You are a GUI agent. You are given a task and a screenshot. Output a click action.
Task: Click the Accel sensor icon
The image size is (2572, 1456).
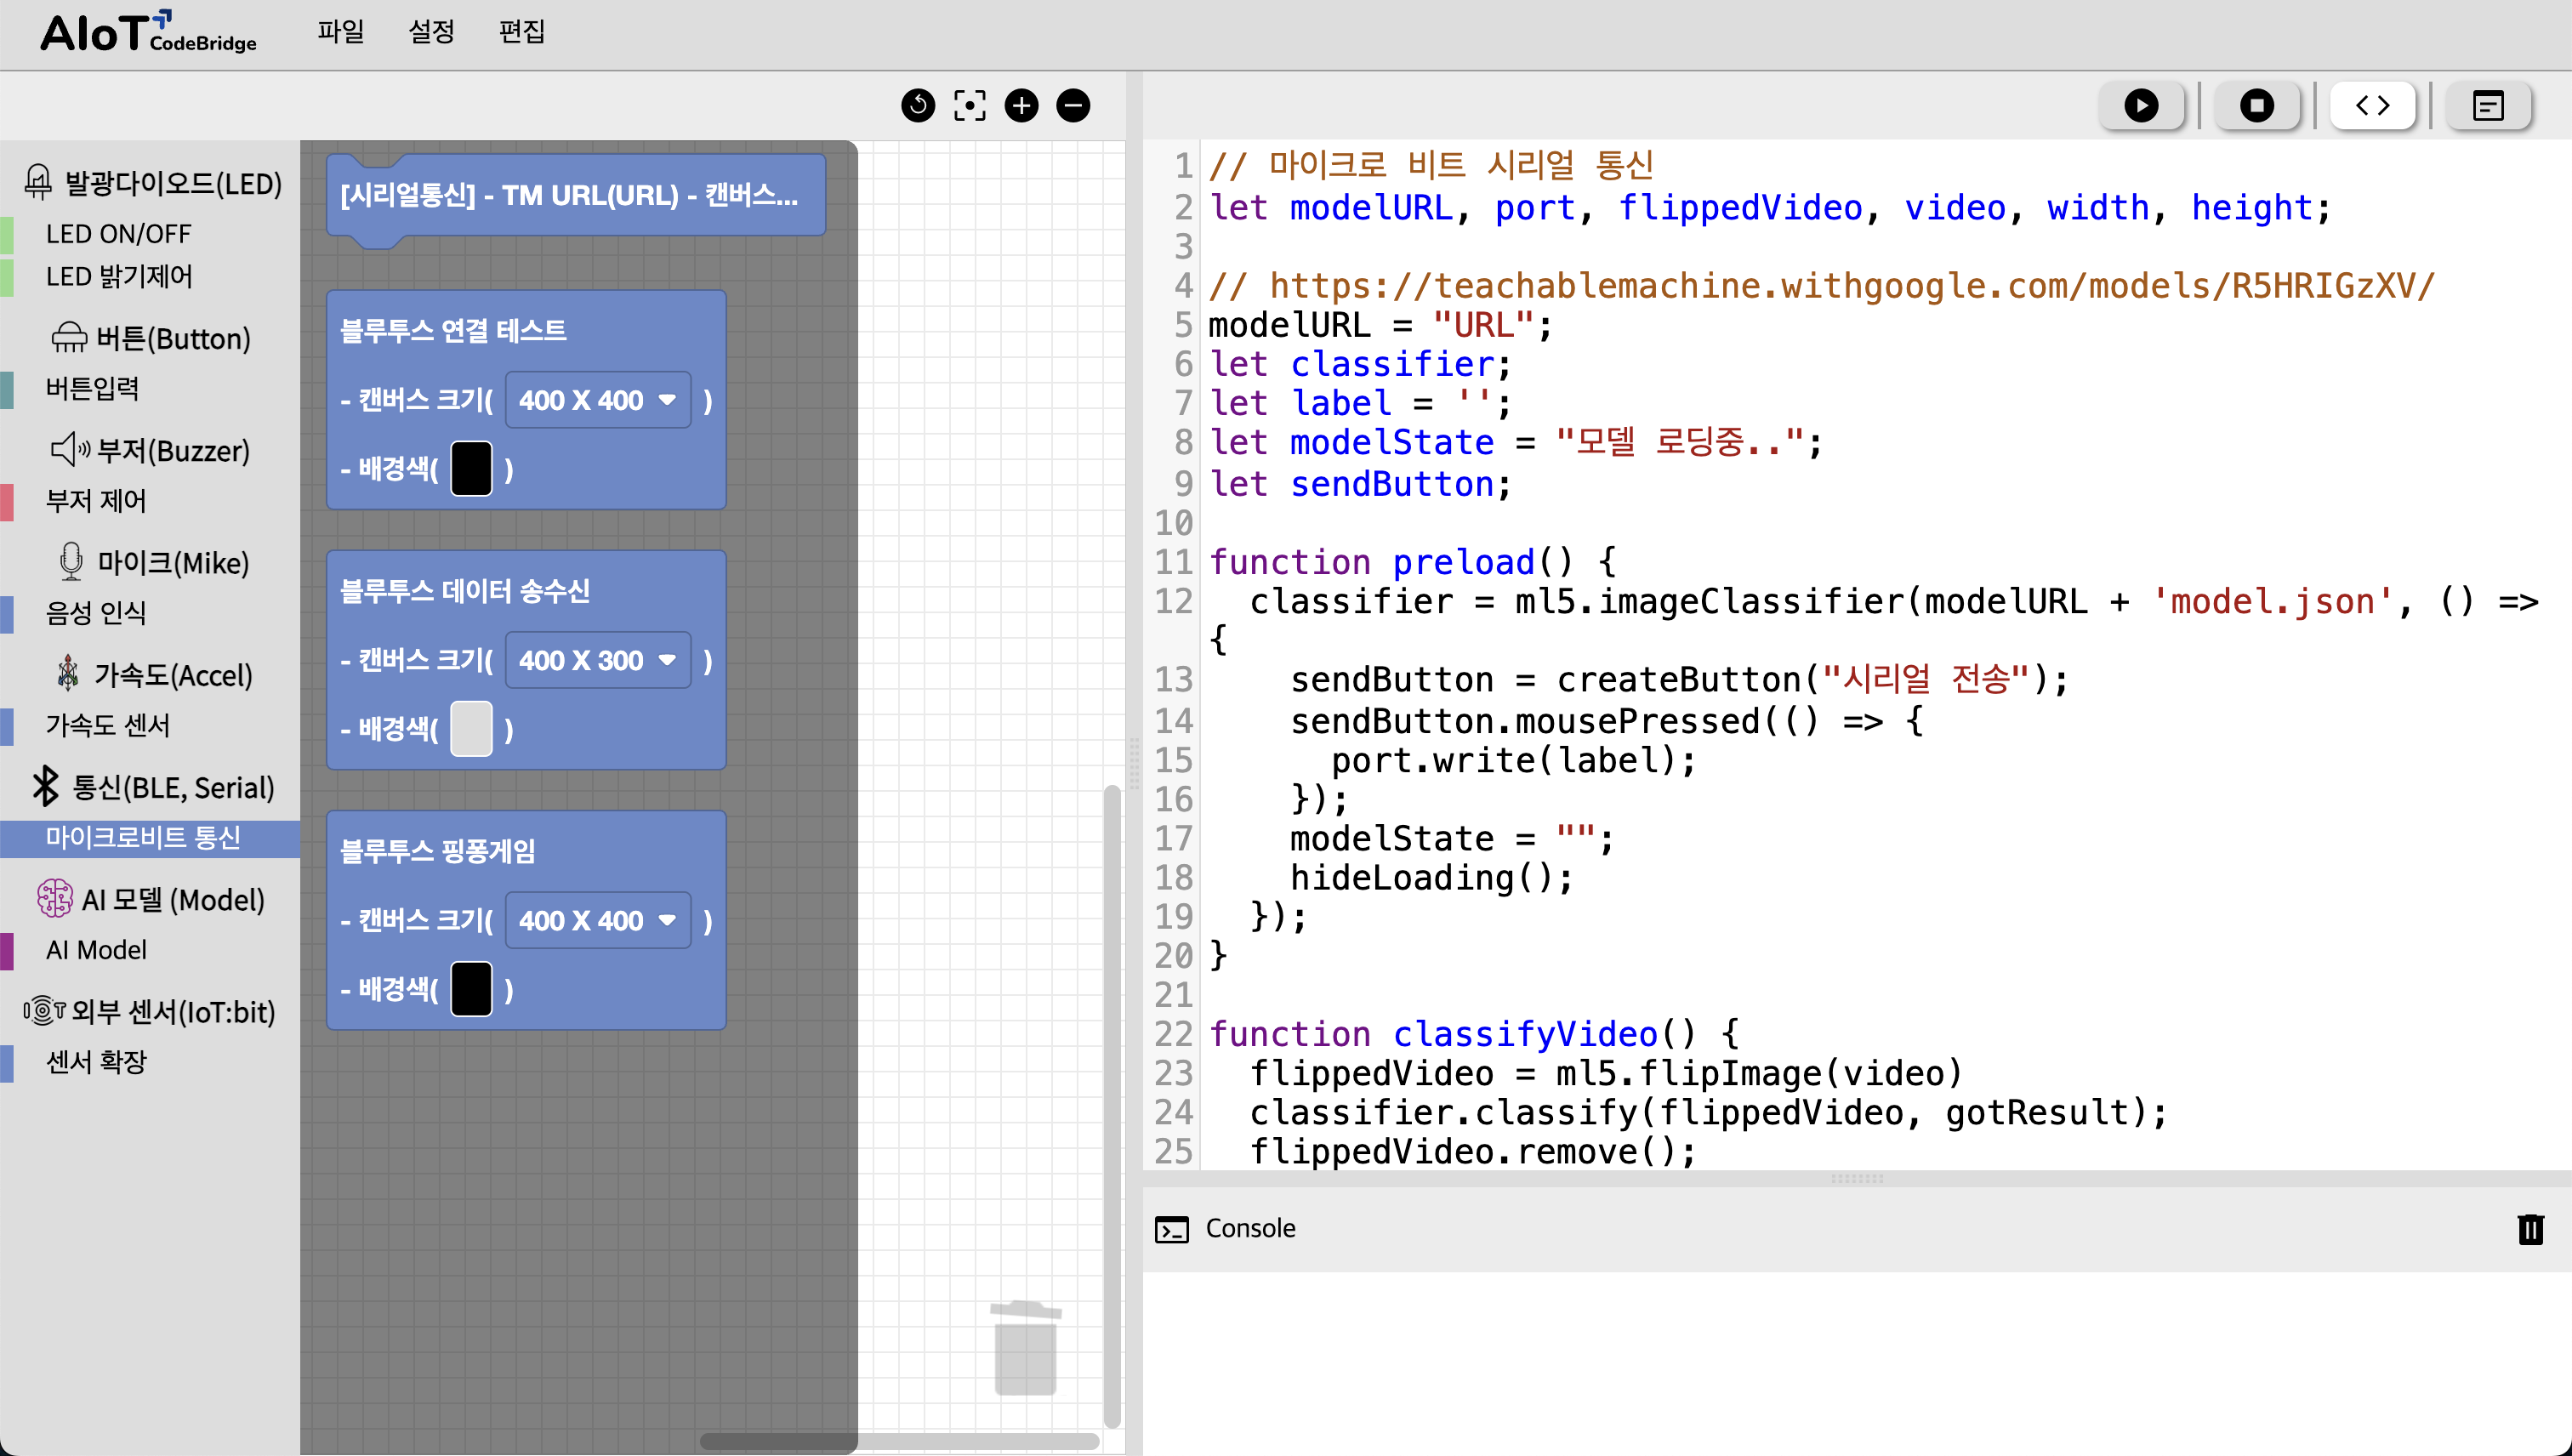point(68,674)
